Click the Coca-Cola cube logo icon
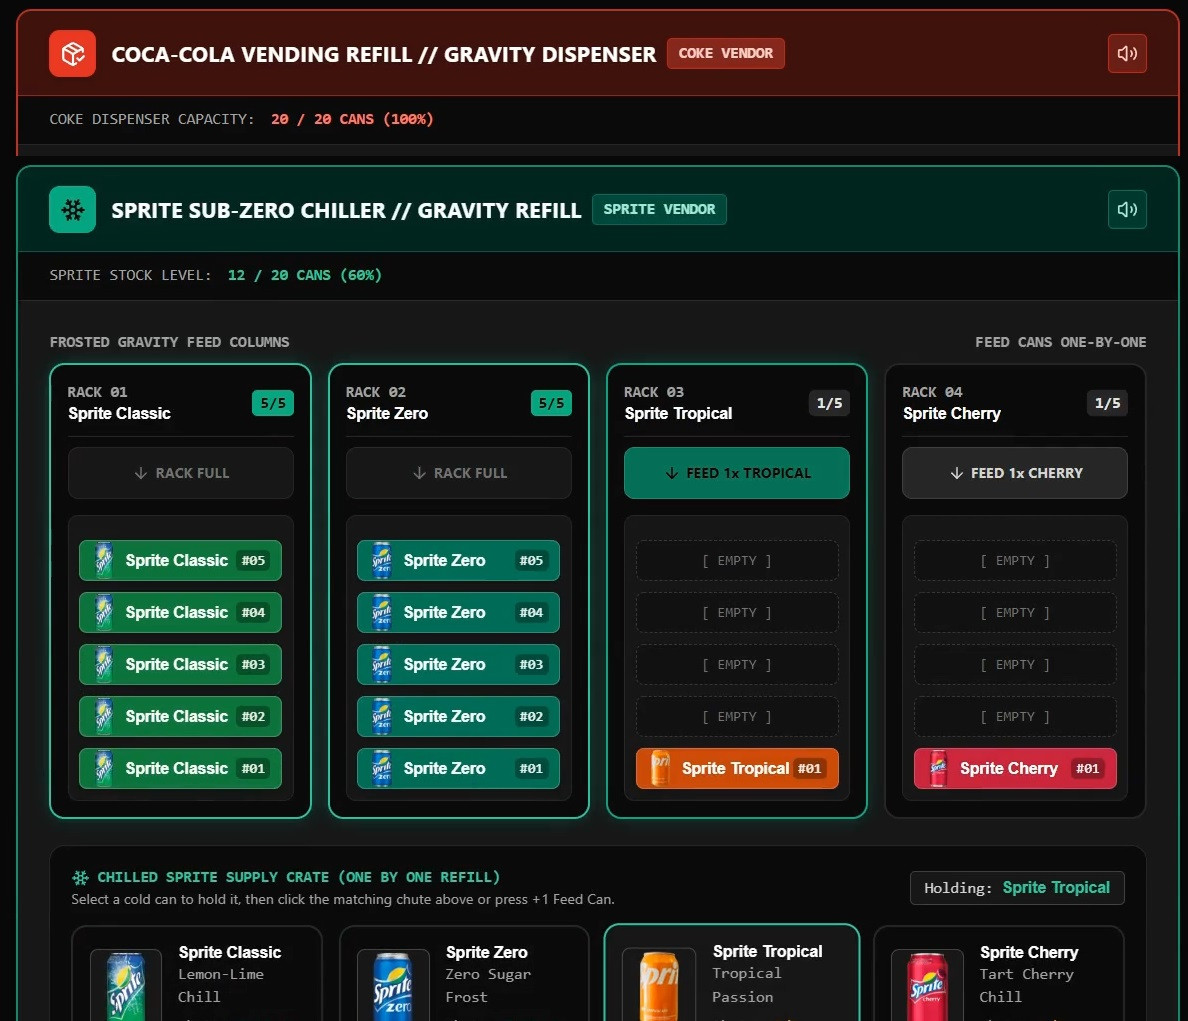The image size is (1188, 1021). coord(73,54)
